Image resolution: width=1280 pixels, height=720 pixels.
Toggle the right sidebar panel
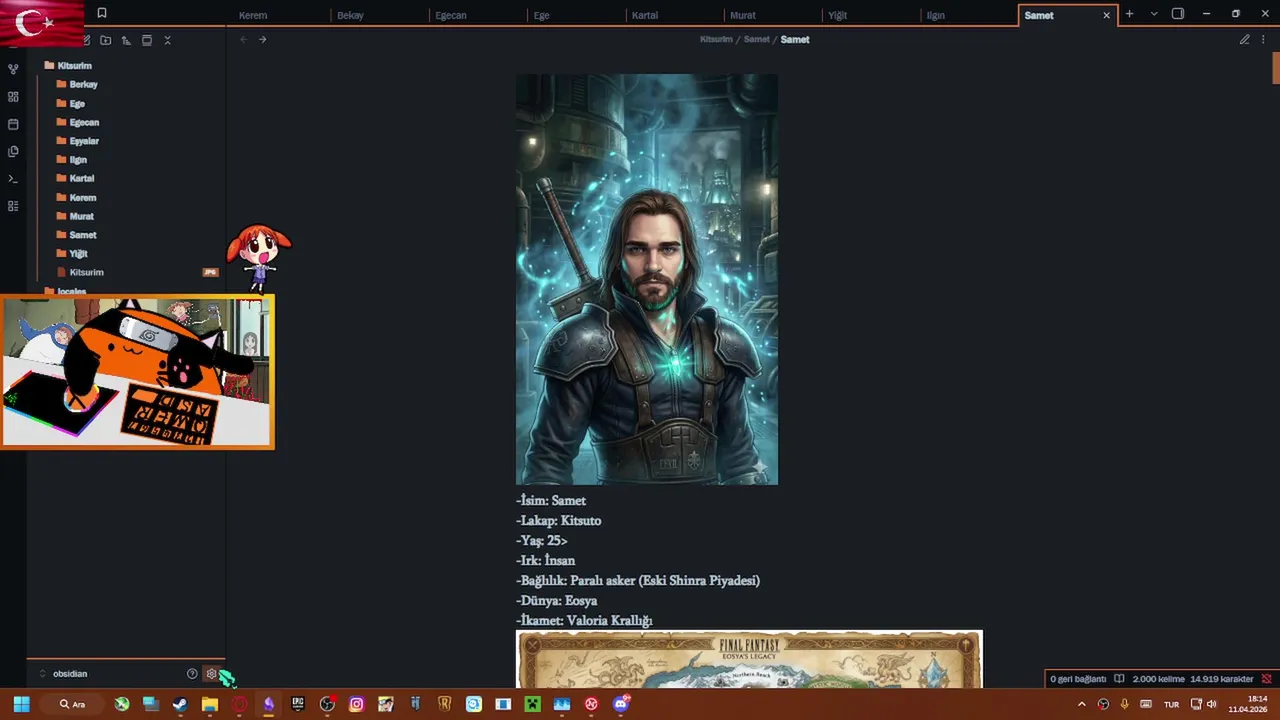click(1178, 14)
